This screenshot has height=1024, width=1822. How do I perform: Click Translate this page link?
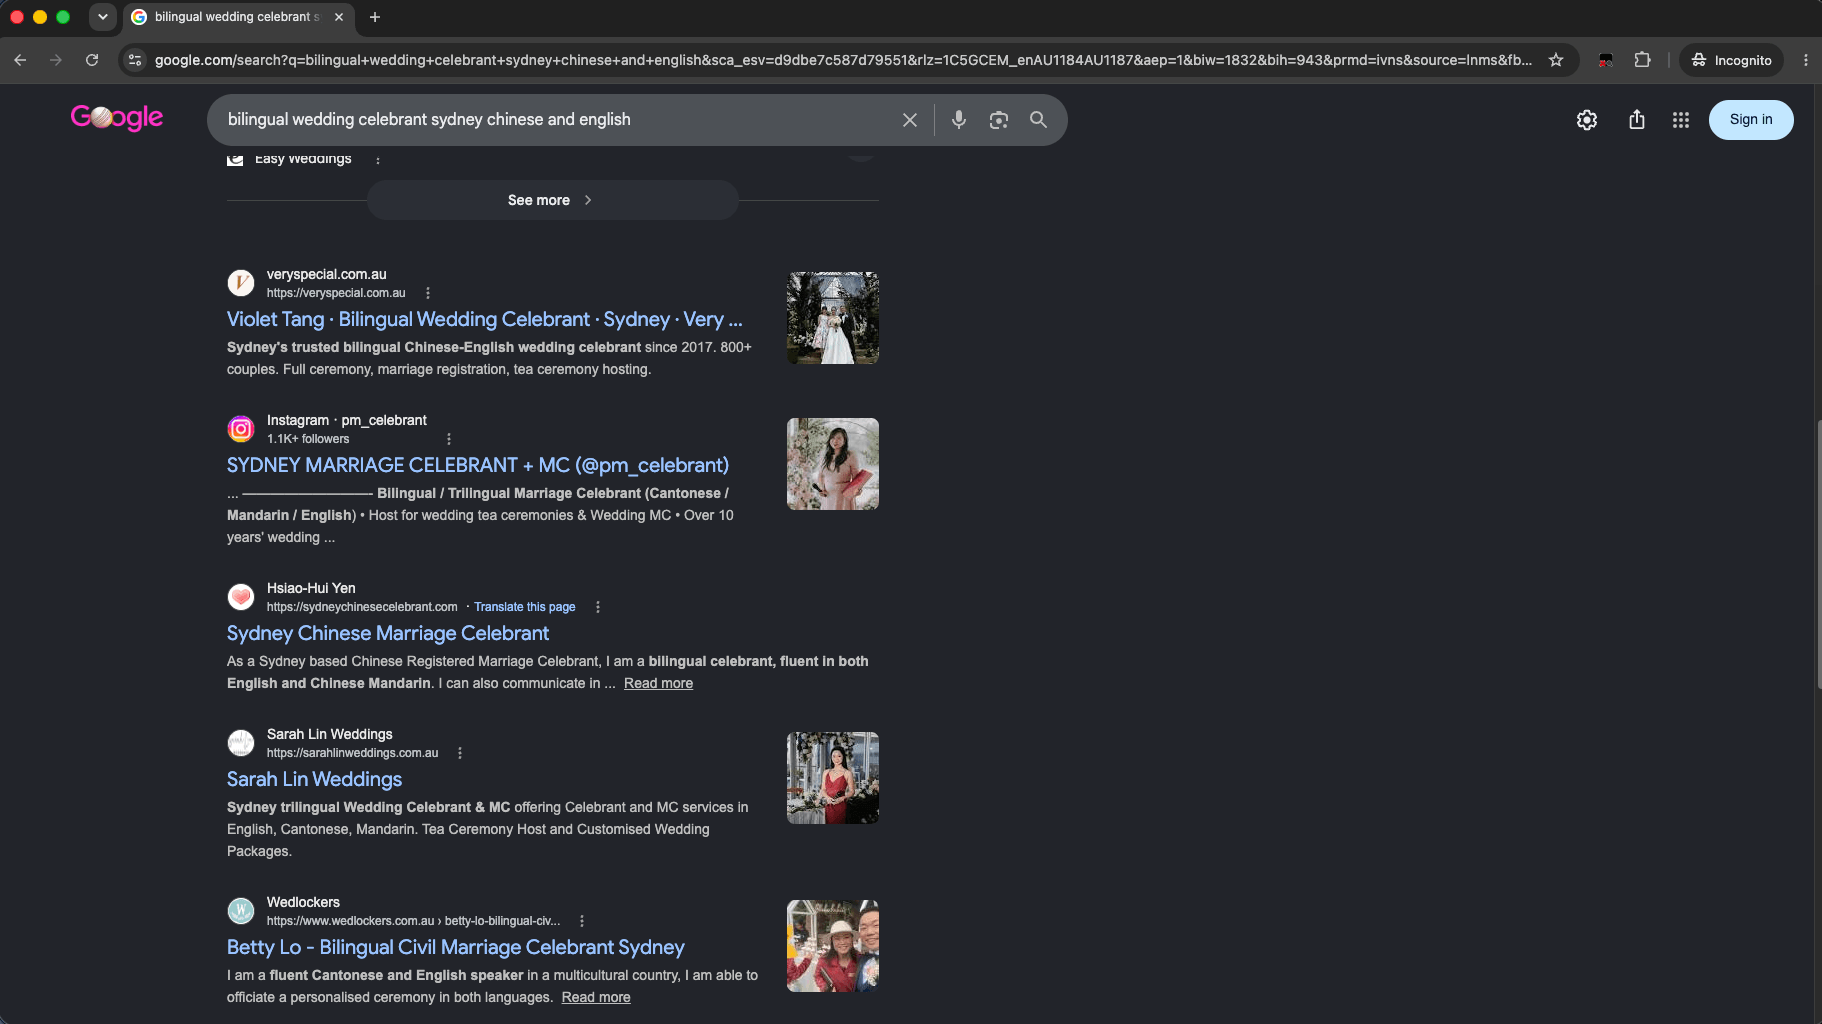pos(525,607)
